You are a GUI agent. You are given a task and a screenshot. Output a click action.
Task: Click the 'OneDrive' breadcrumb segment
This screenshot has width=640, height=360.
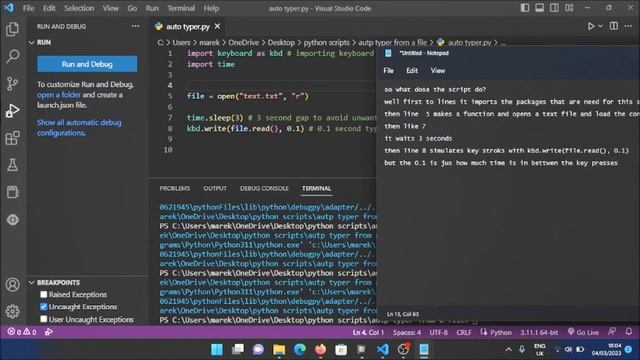coord(243,42)
